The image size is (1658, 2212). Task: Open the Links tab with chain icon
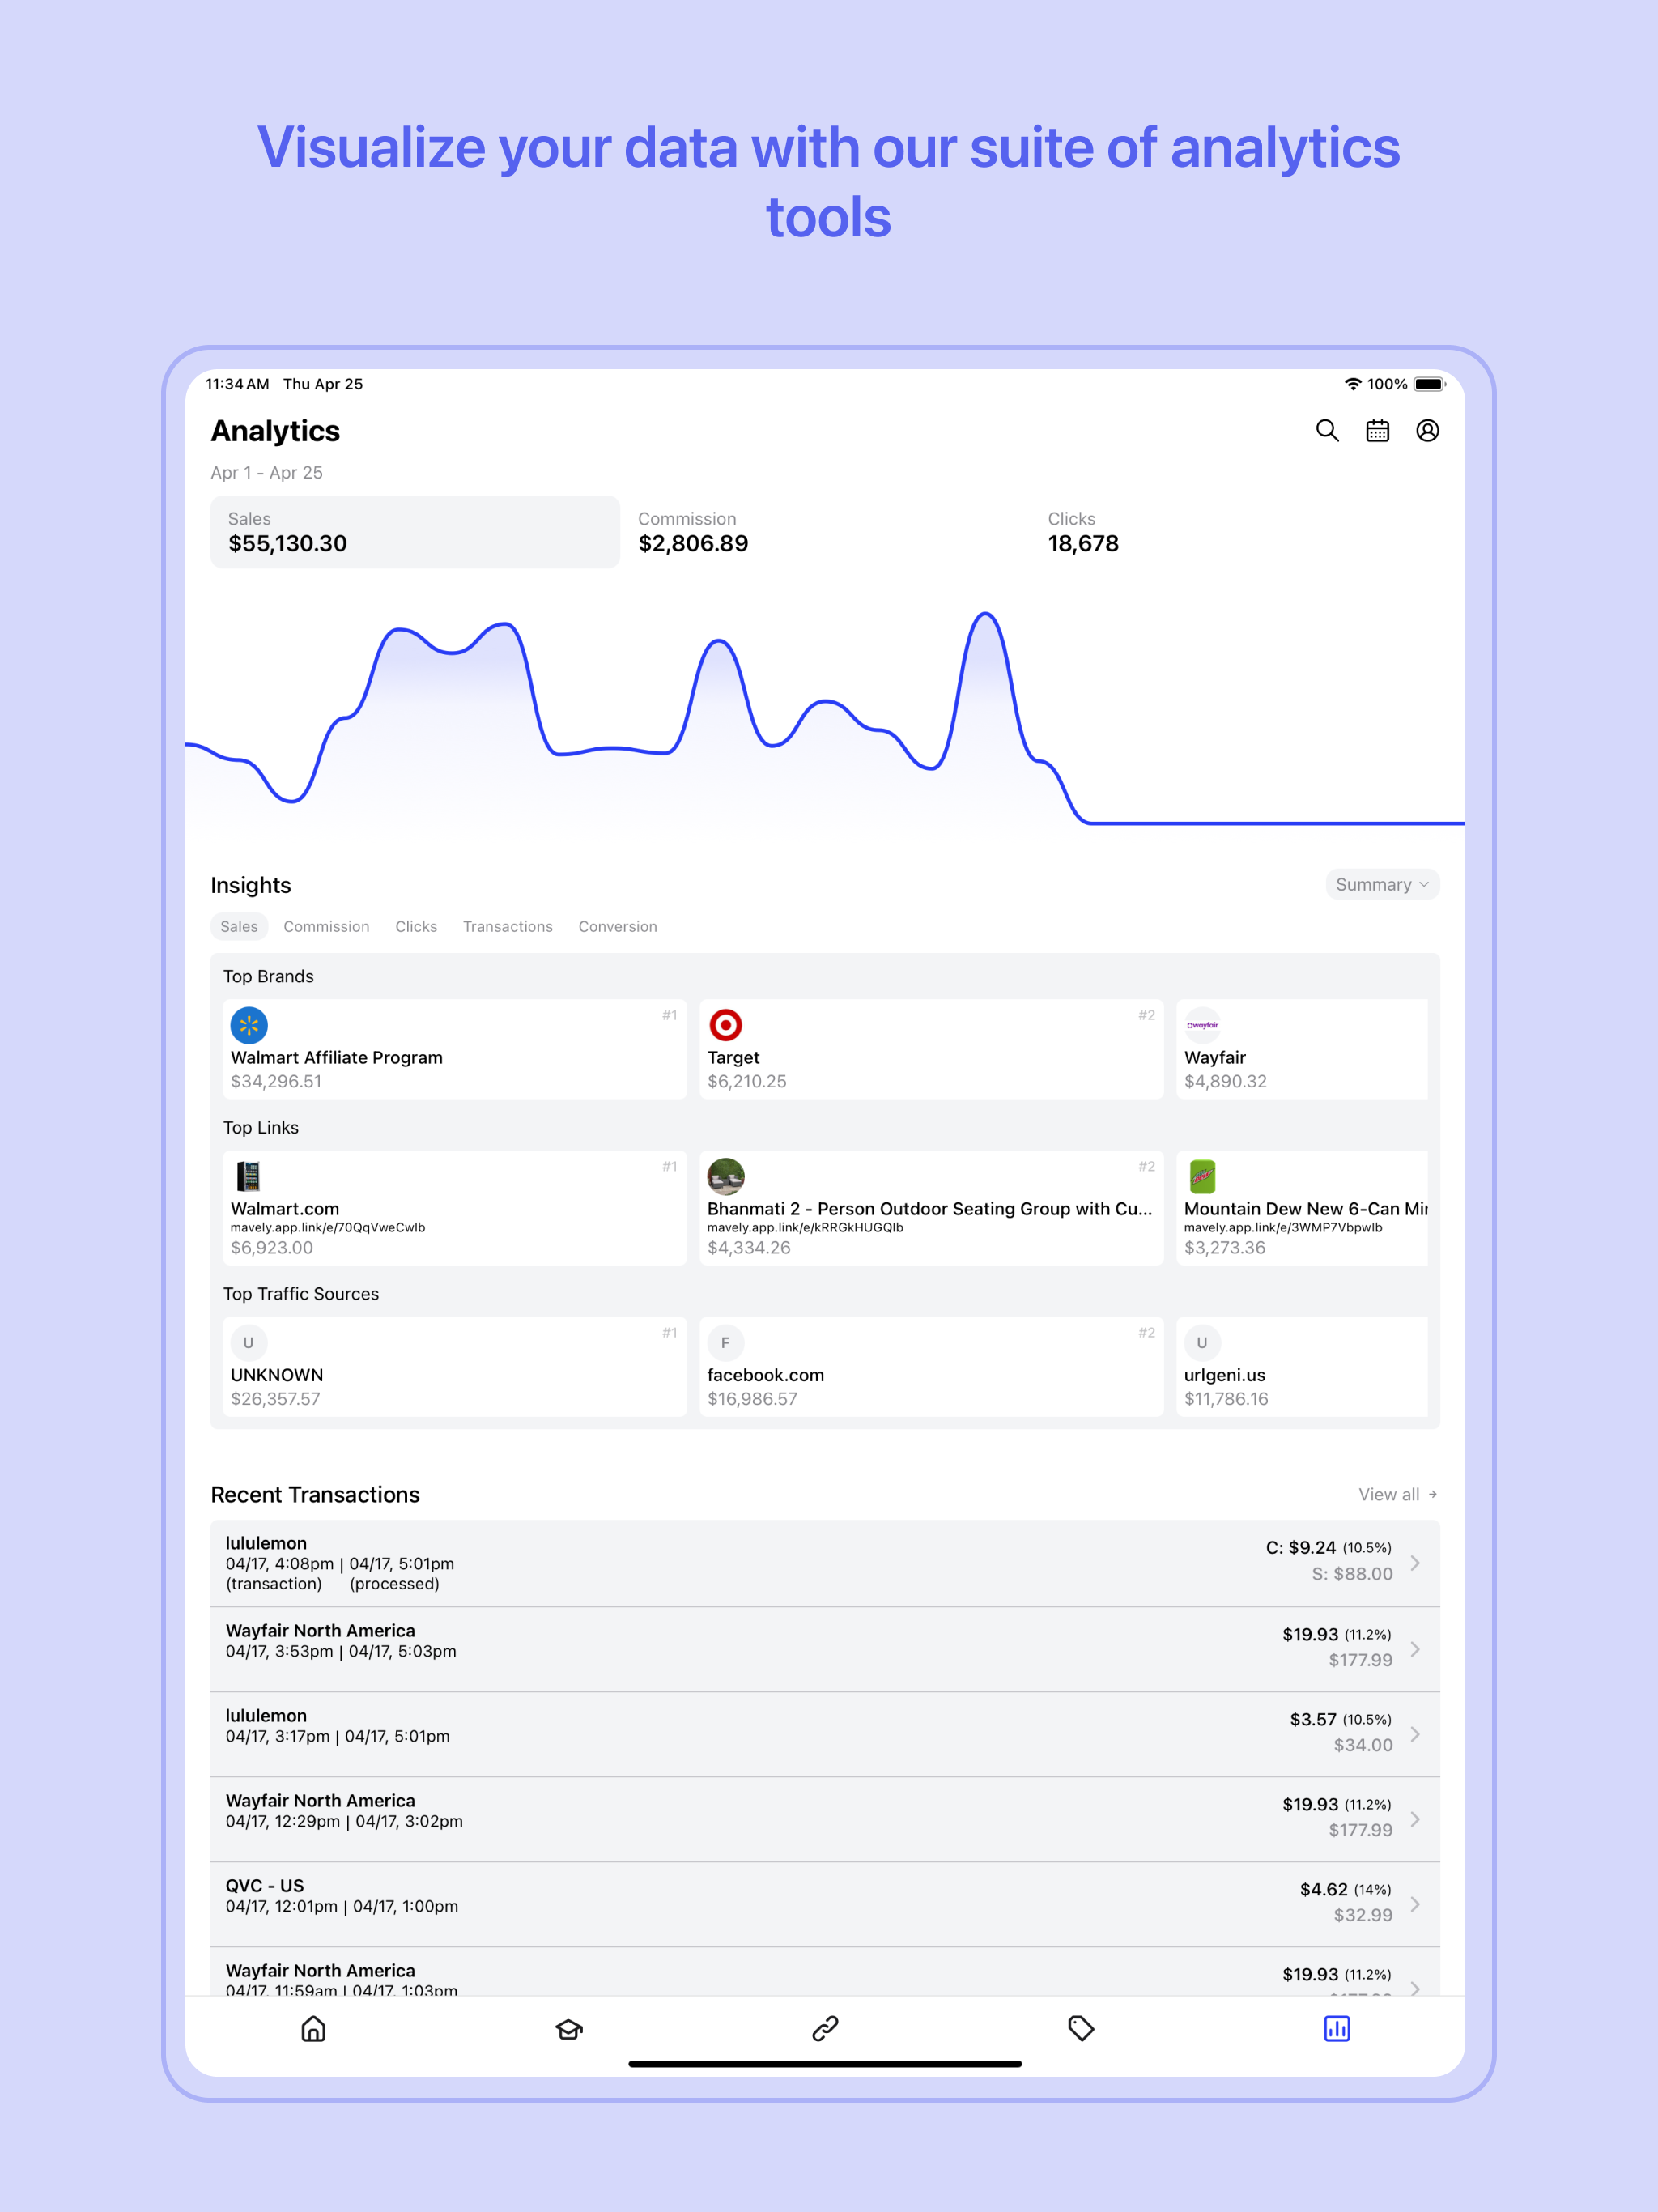point(824,2030)
